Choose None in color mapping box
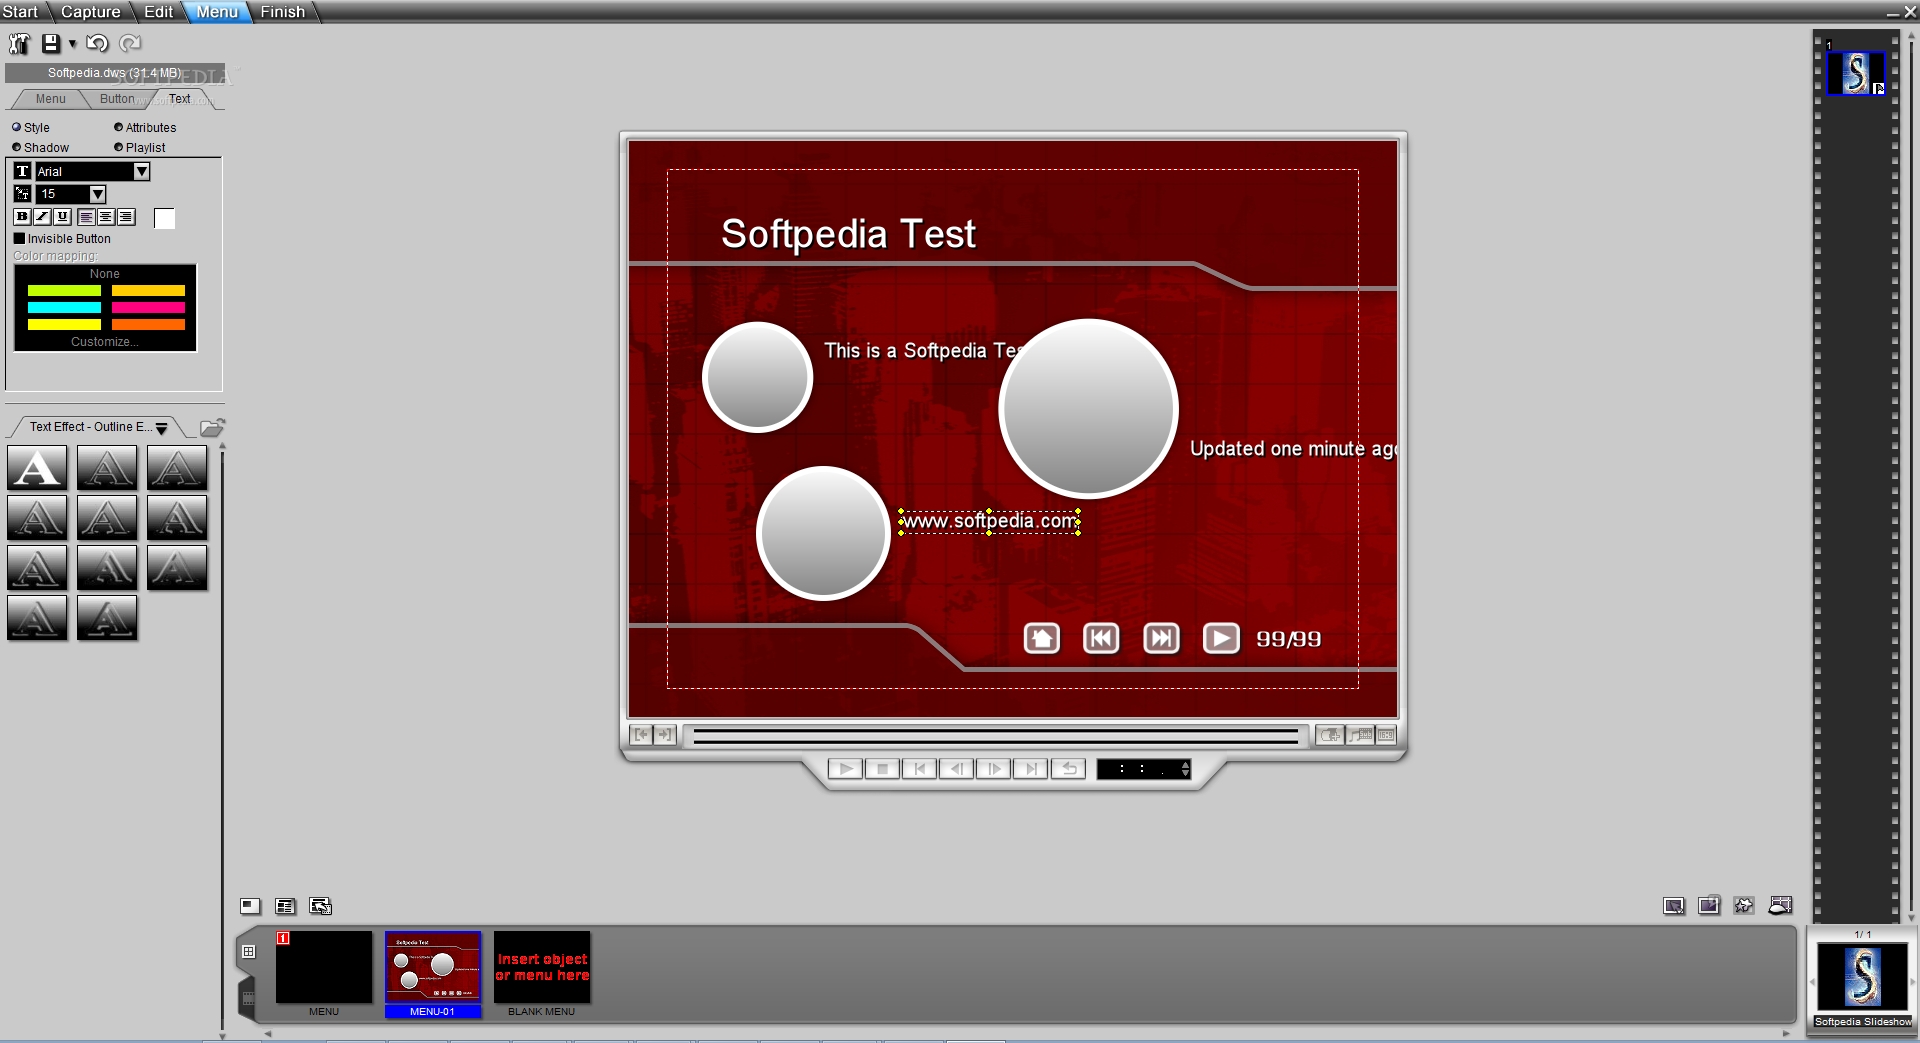The image size is (1920, 1043). coord(104,274)
